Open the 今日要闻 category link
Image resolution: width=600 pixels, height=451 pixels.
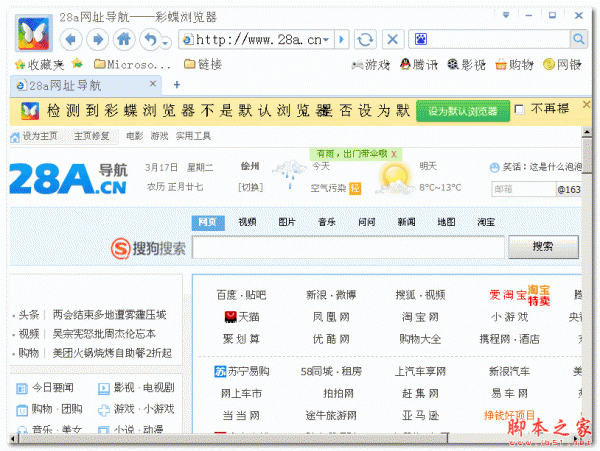[x=45, y=388]
